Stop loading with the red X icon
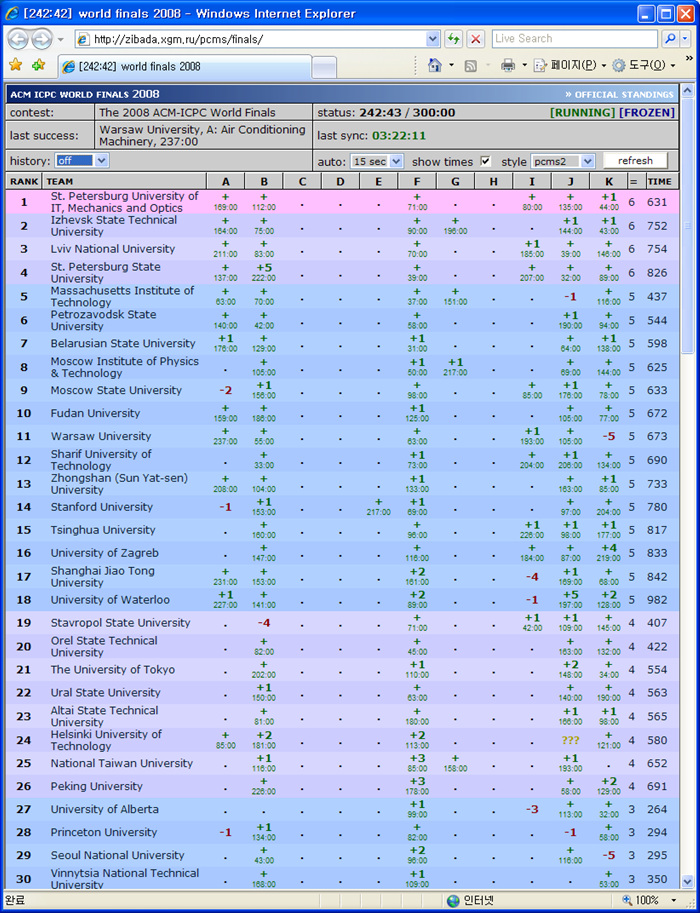The image size is (700, 913). point(476,39)
